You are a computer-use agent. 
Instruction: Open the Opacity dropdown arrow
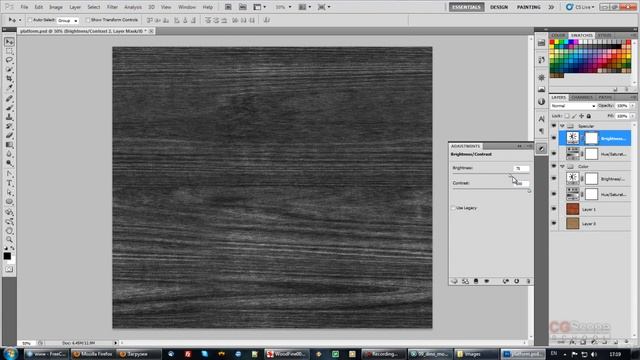click(x=632, y=106)
